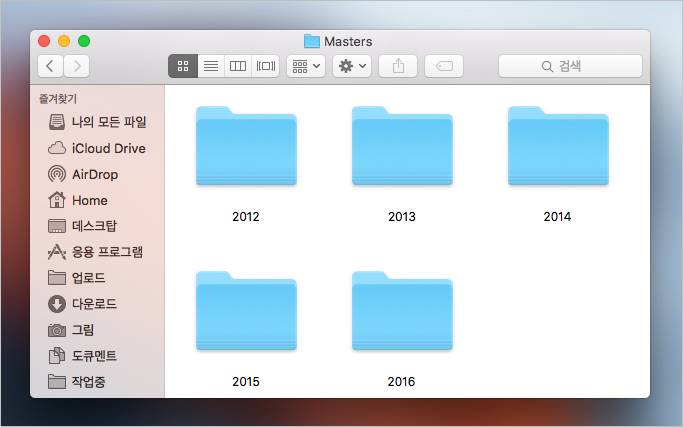Click the Masters folder proxy icon in title
Image resolution: width=683 pixels, height=427 pixels.
coord(312,41)
